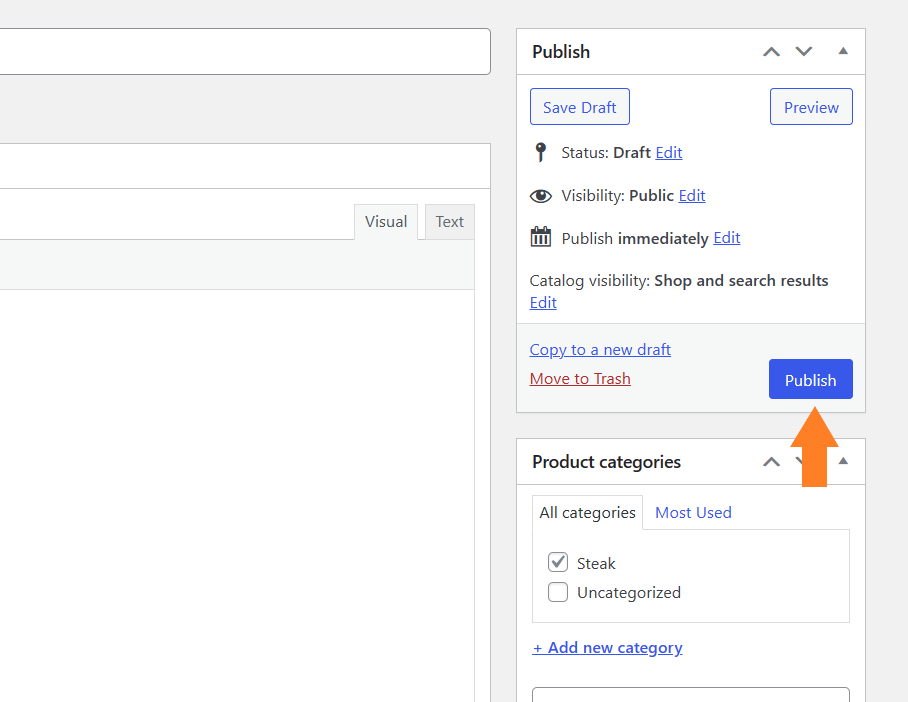This screenshot has height=702, width=908.
Task: Click the status pin icon
Action: [540, 152]
